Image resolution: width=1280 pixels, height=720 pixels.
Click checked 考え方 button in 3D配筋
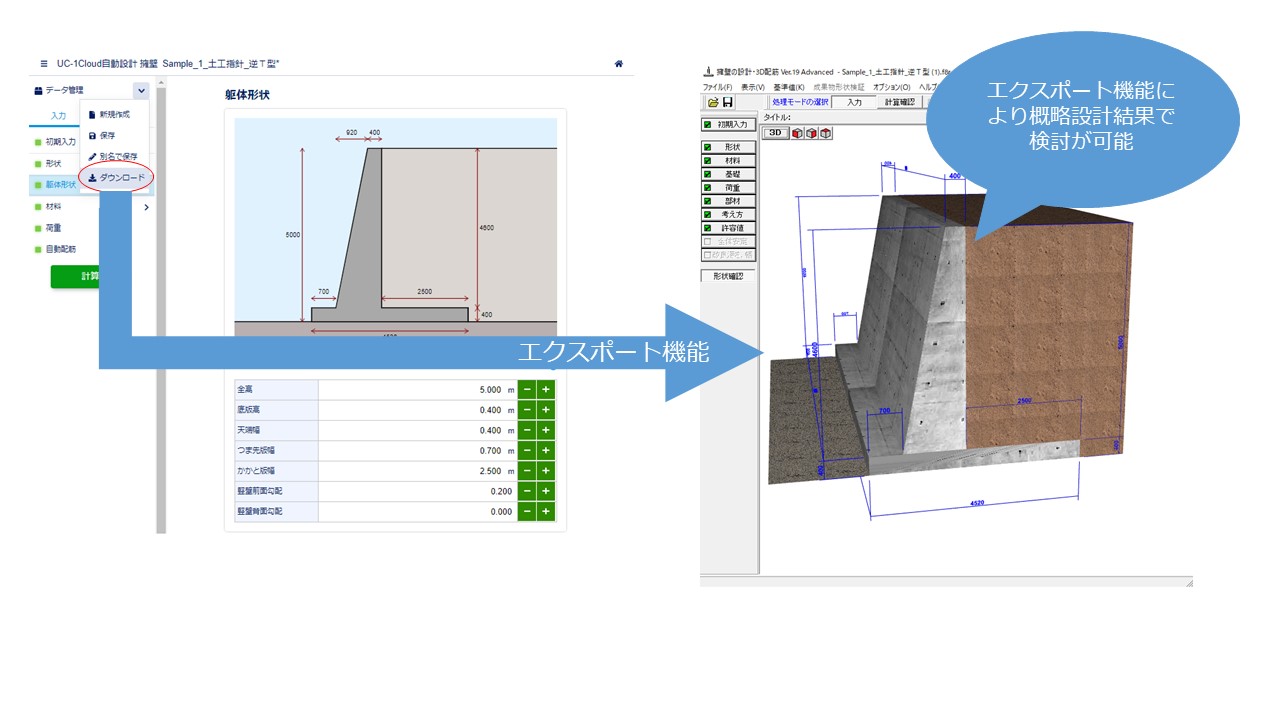(x=729, y=214)
